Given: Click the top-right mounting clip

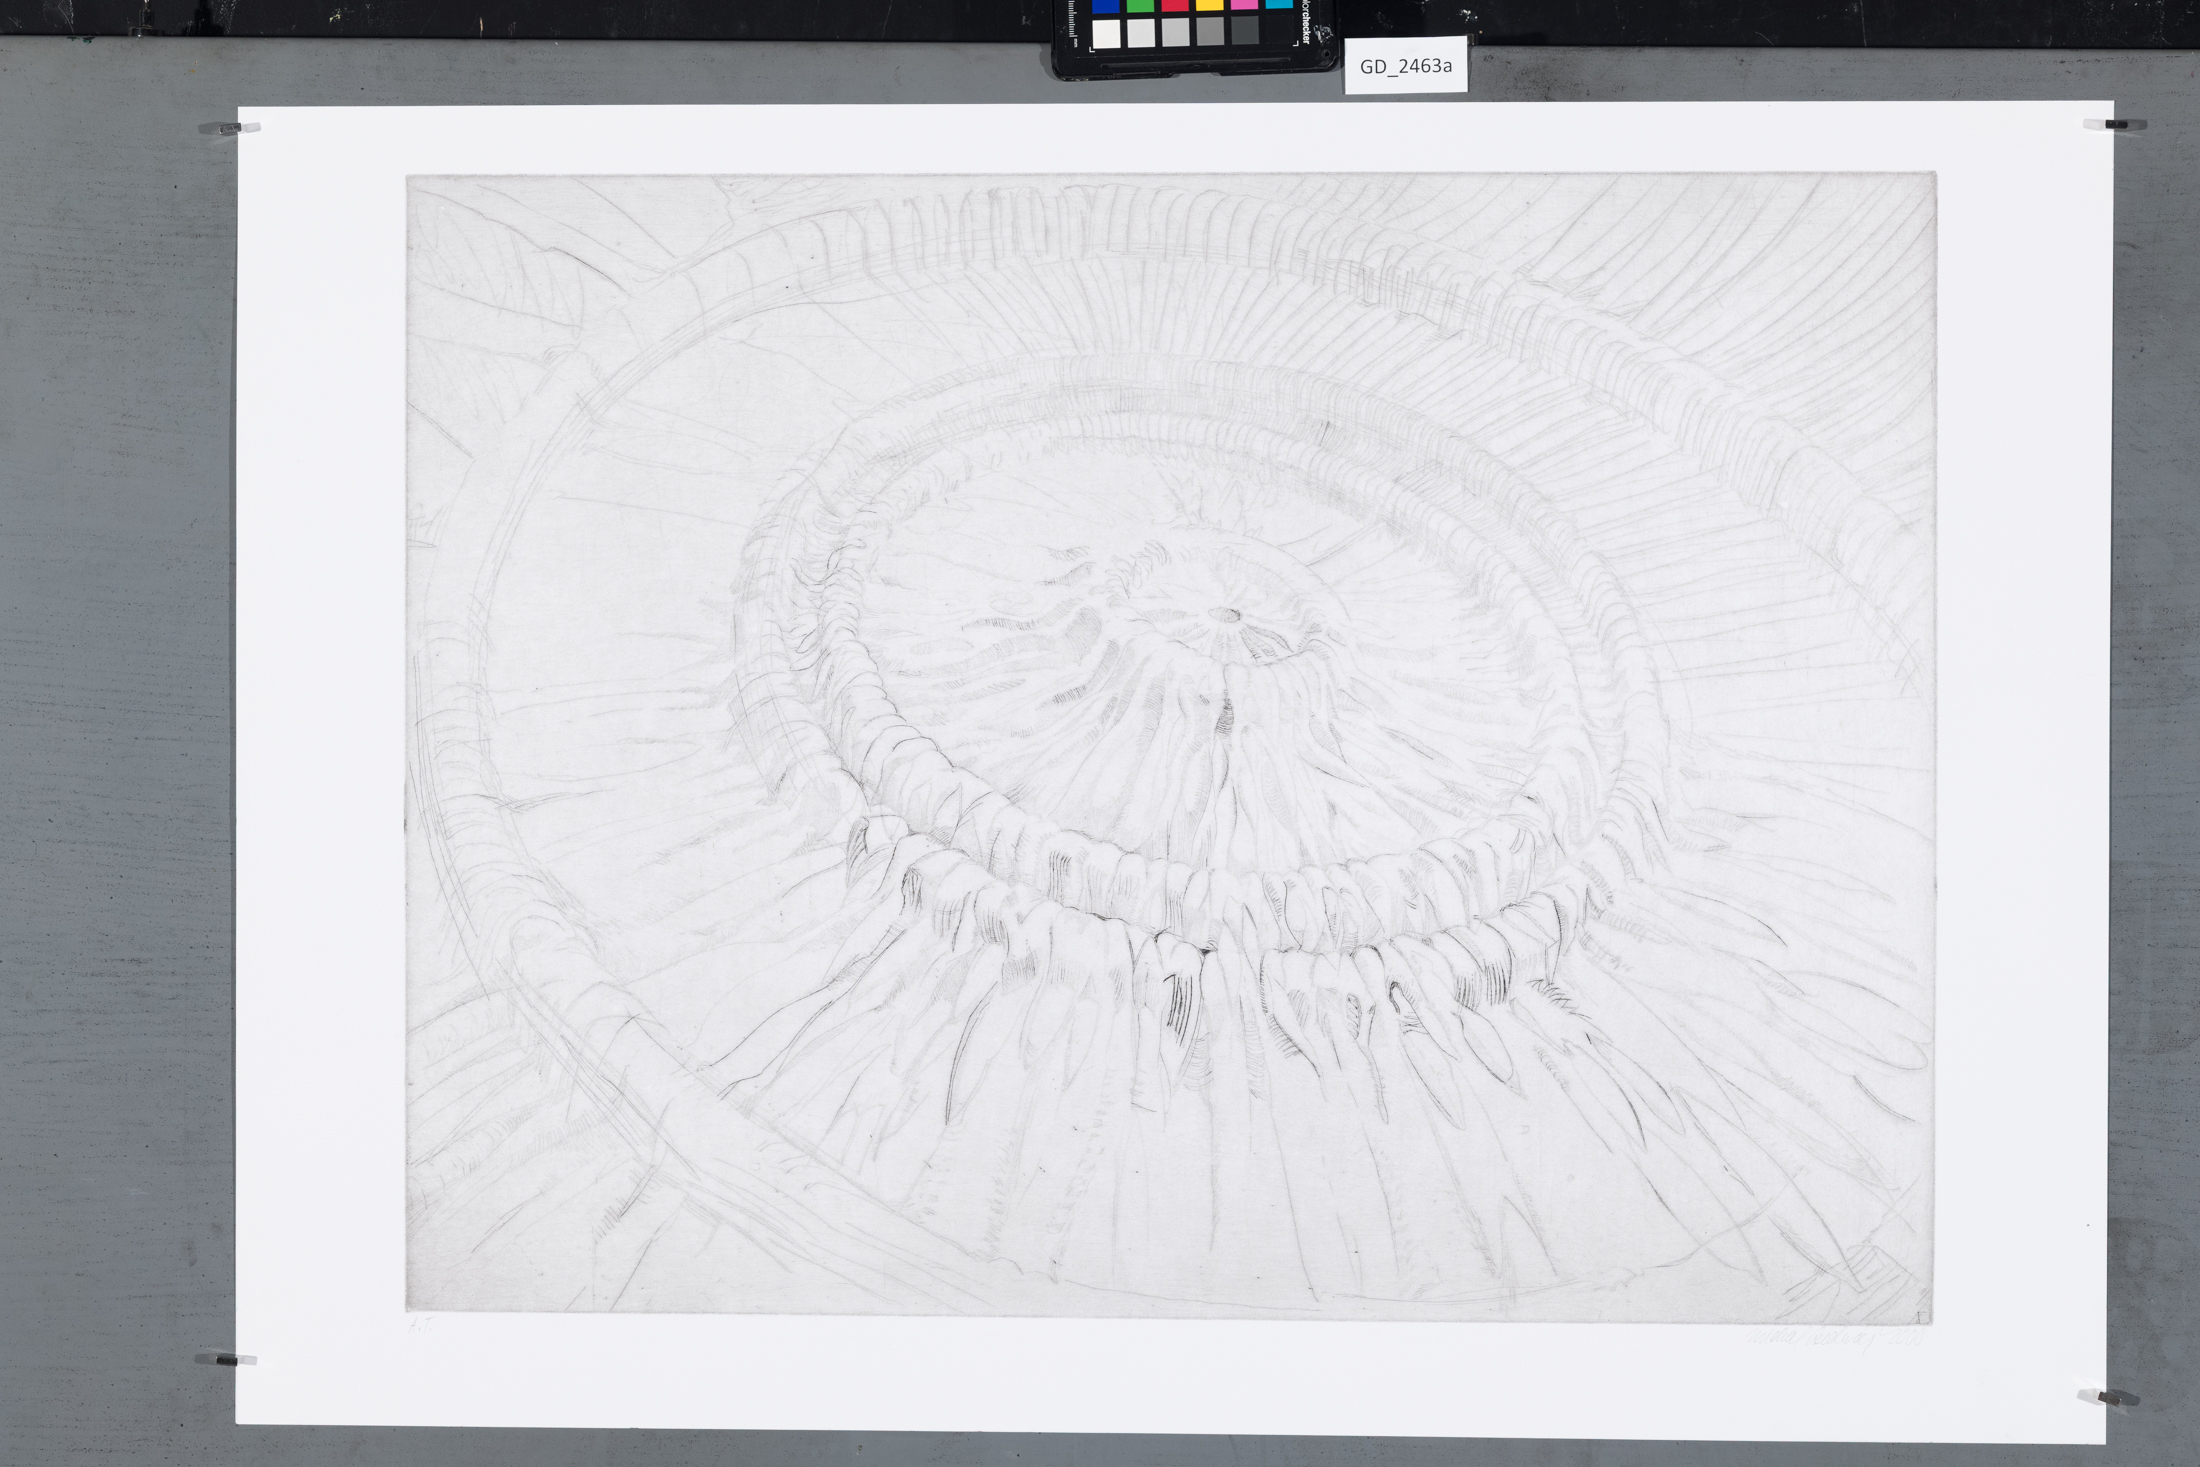Looking at the screenshot, I should click(x=2115, y=124).
